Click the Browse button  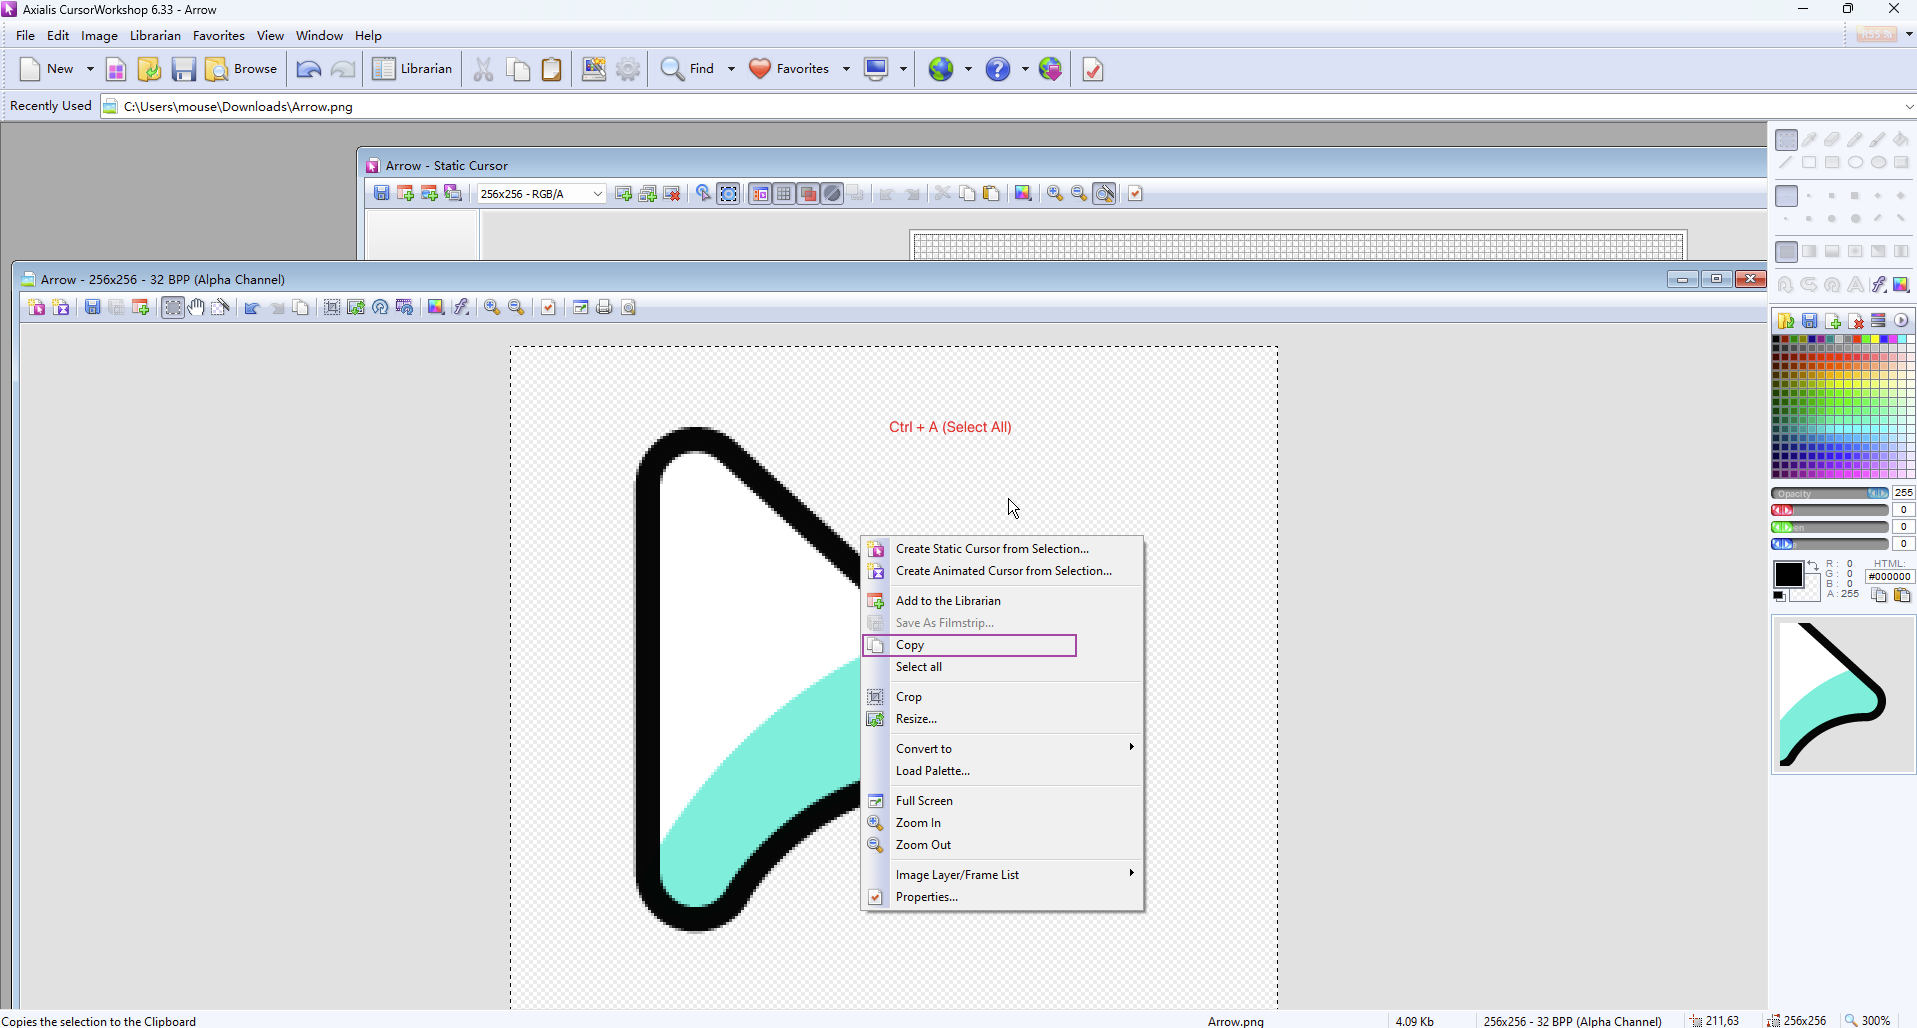(242, 69)
